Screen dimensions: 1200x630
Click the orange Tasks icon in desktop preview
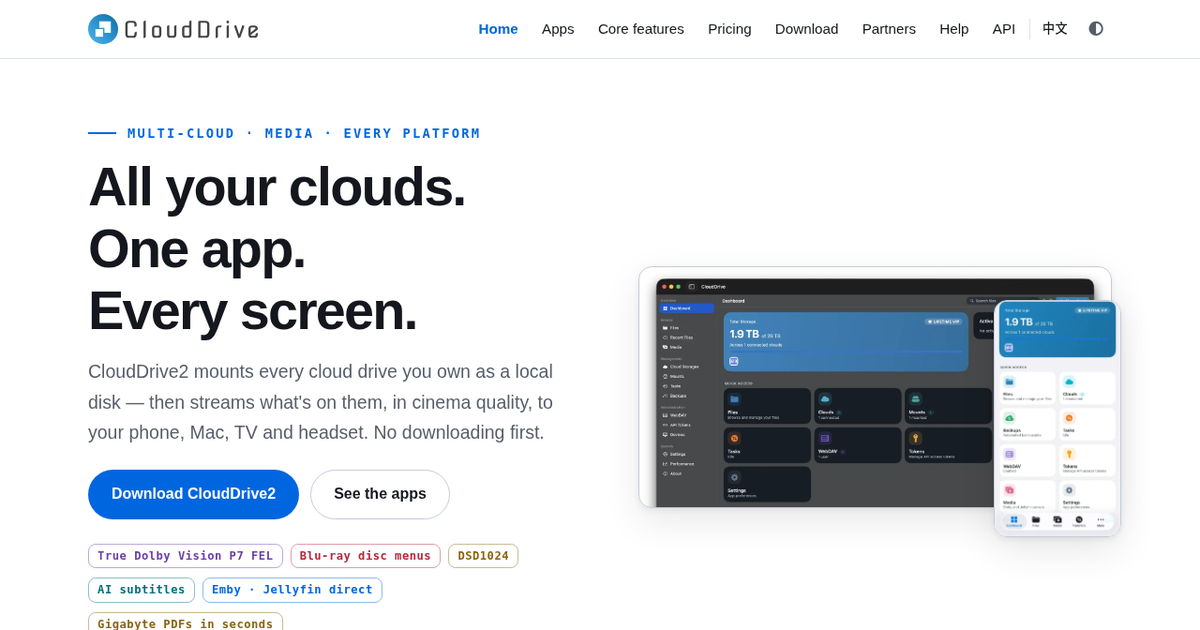pyautogui.click(x=734, y=438)
